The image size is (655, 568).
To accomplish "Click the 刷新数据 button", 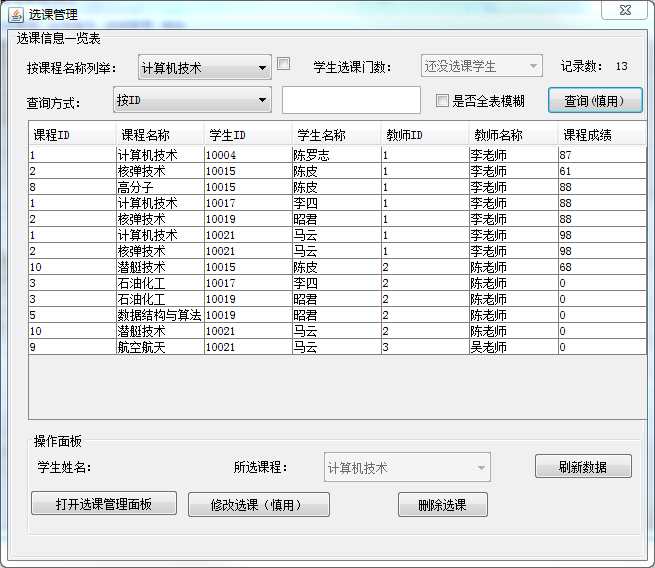I will [583, 467].
